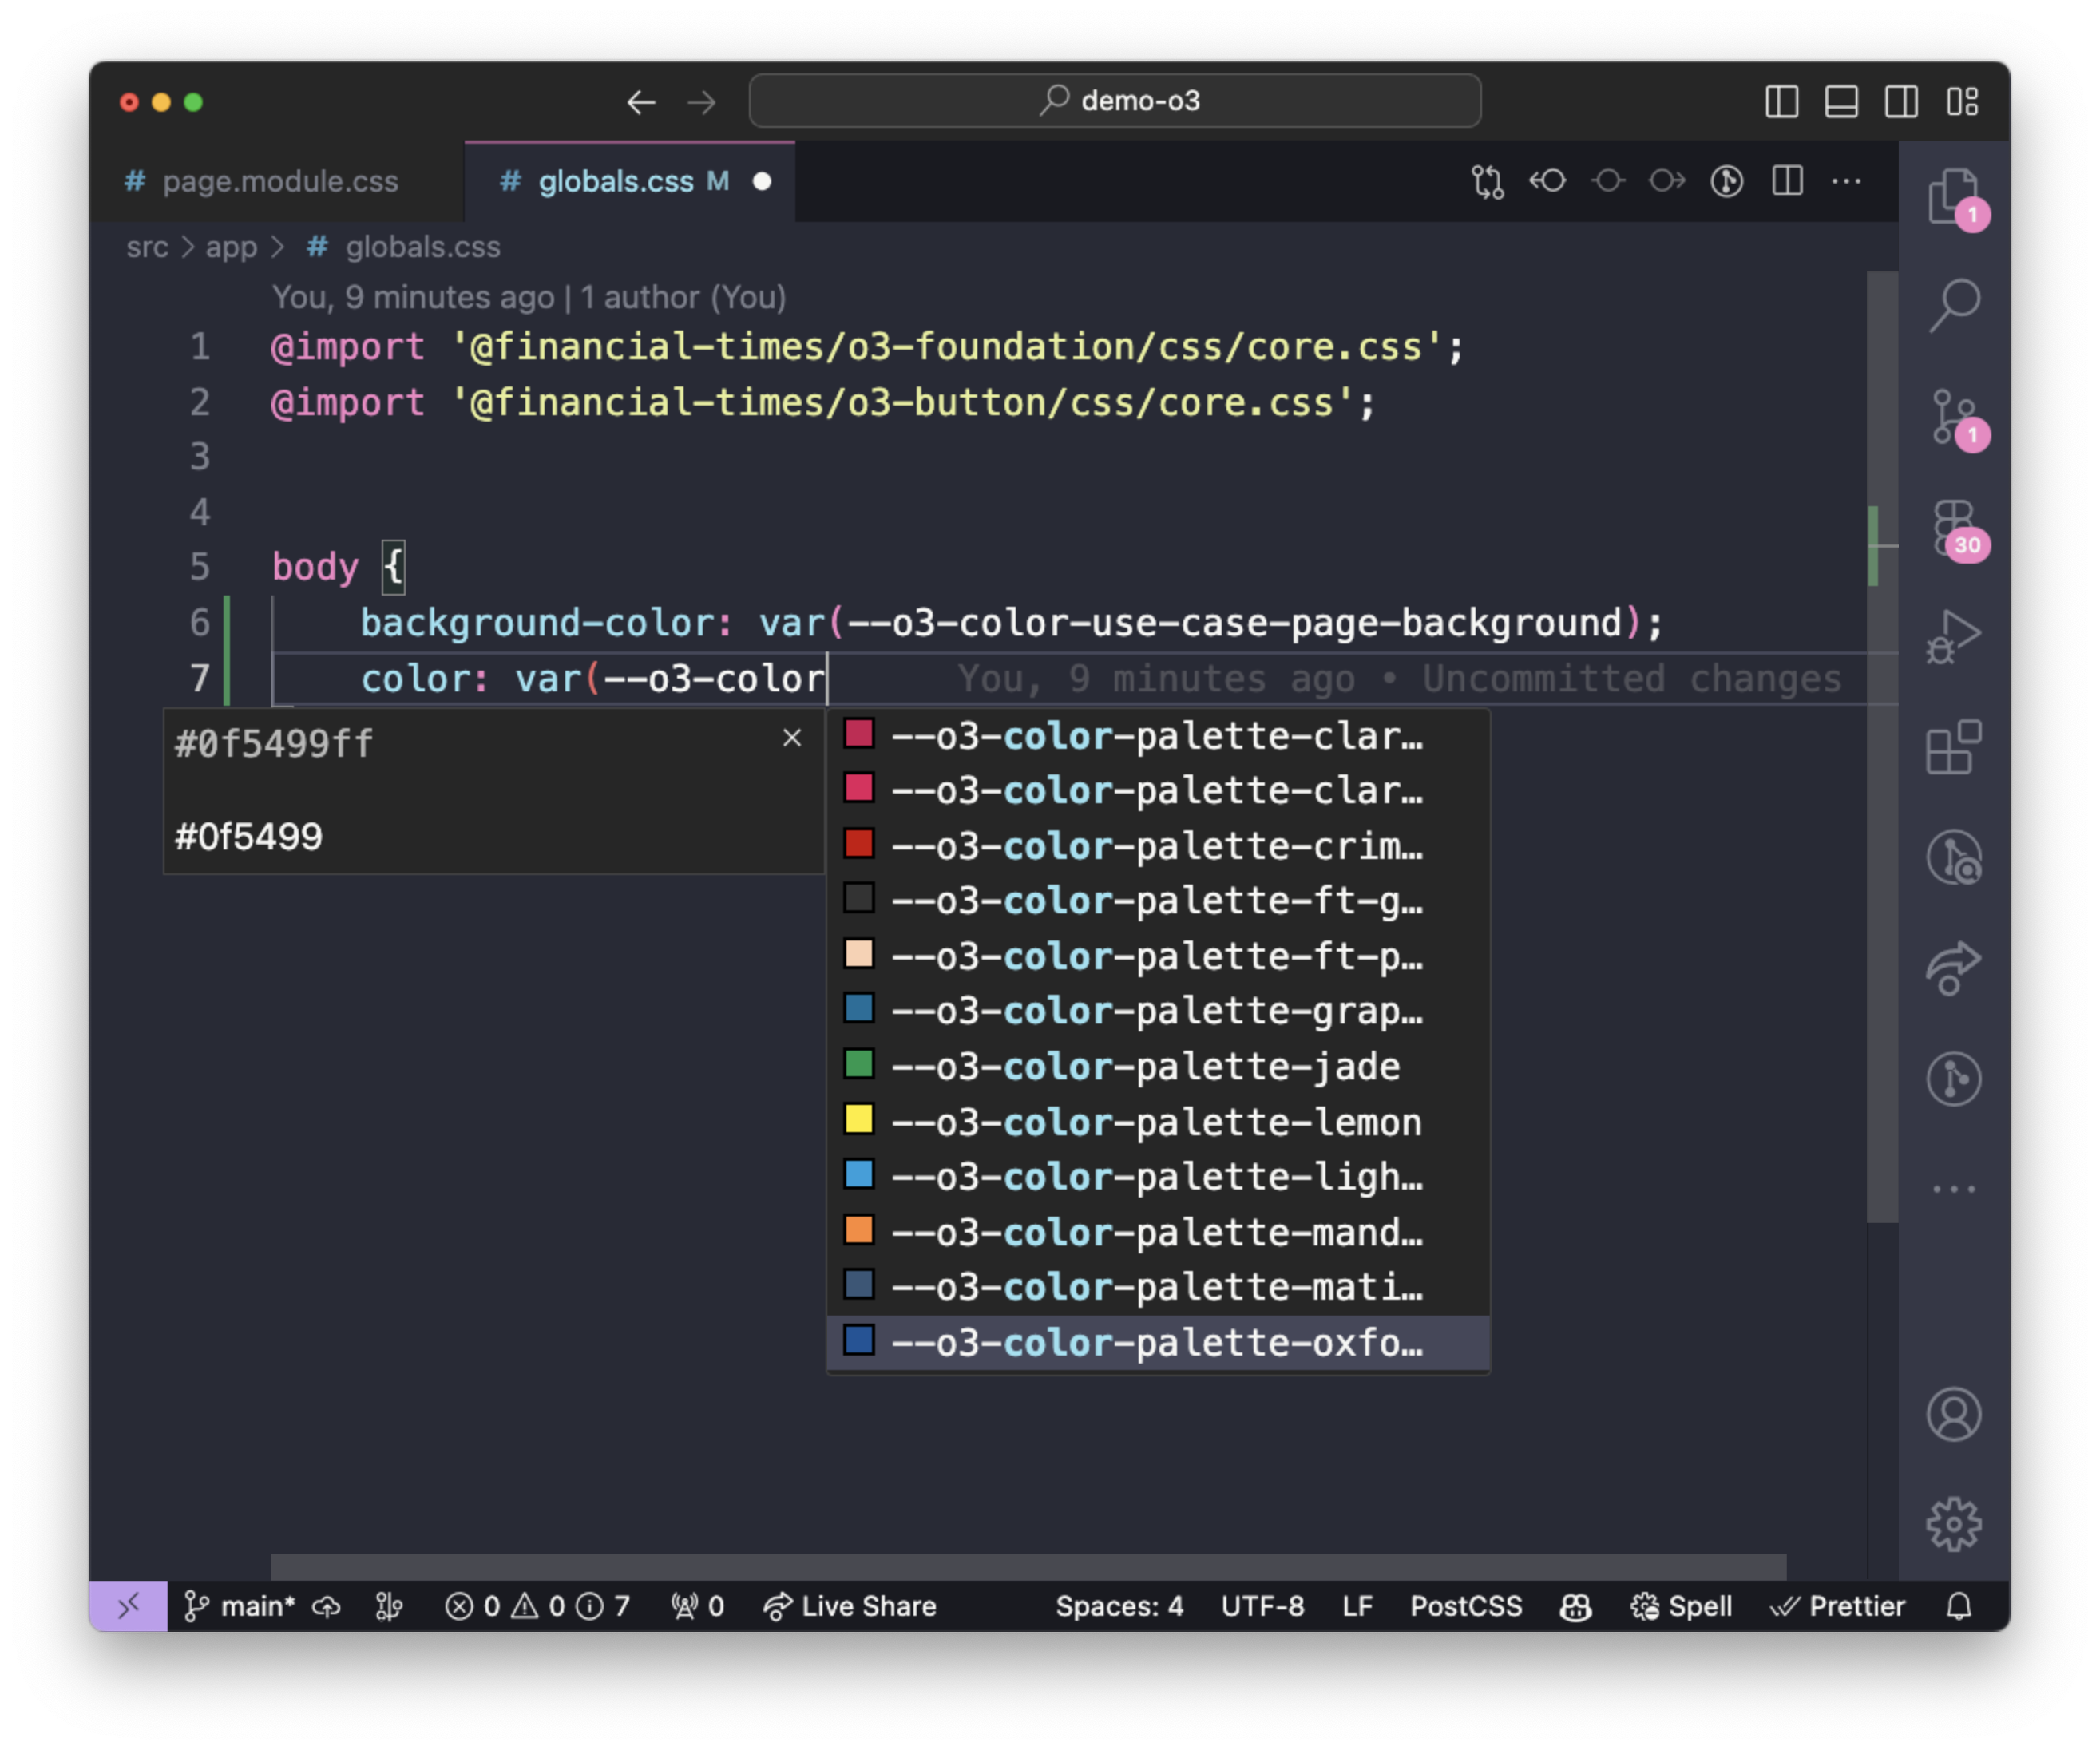This screenshot has width=2100, height=1750.
Task: Change indentation Spaces: 4
Action: pos(1119,1606)
